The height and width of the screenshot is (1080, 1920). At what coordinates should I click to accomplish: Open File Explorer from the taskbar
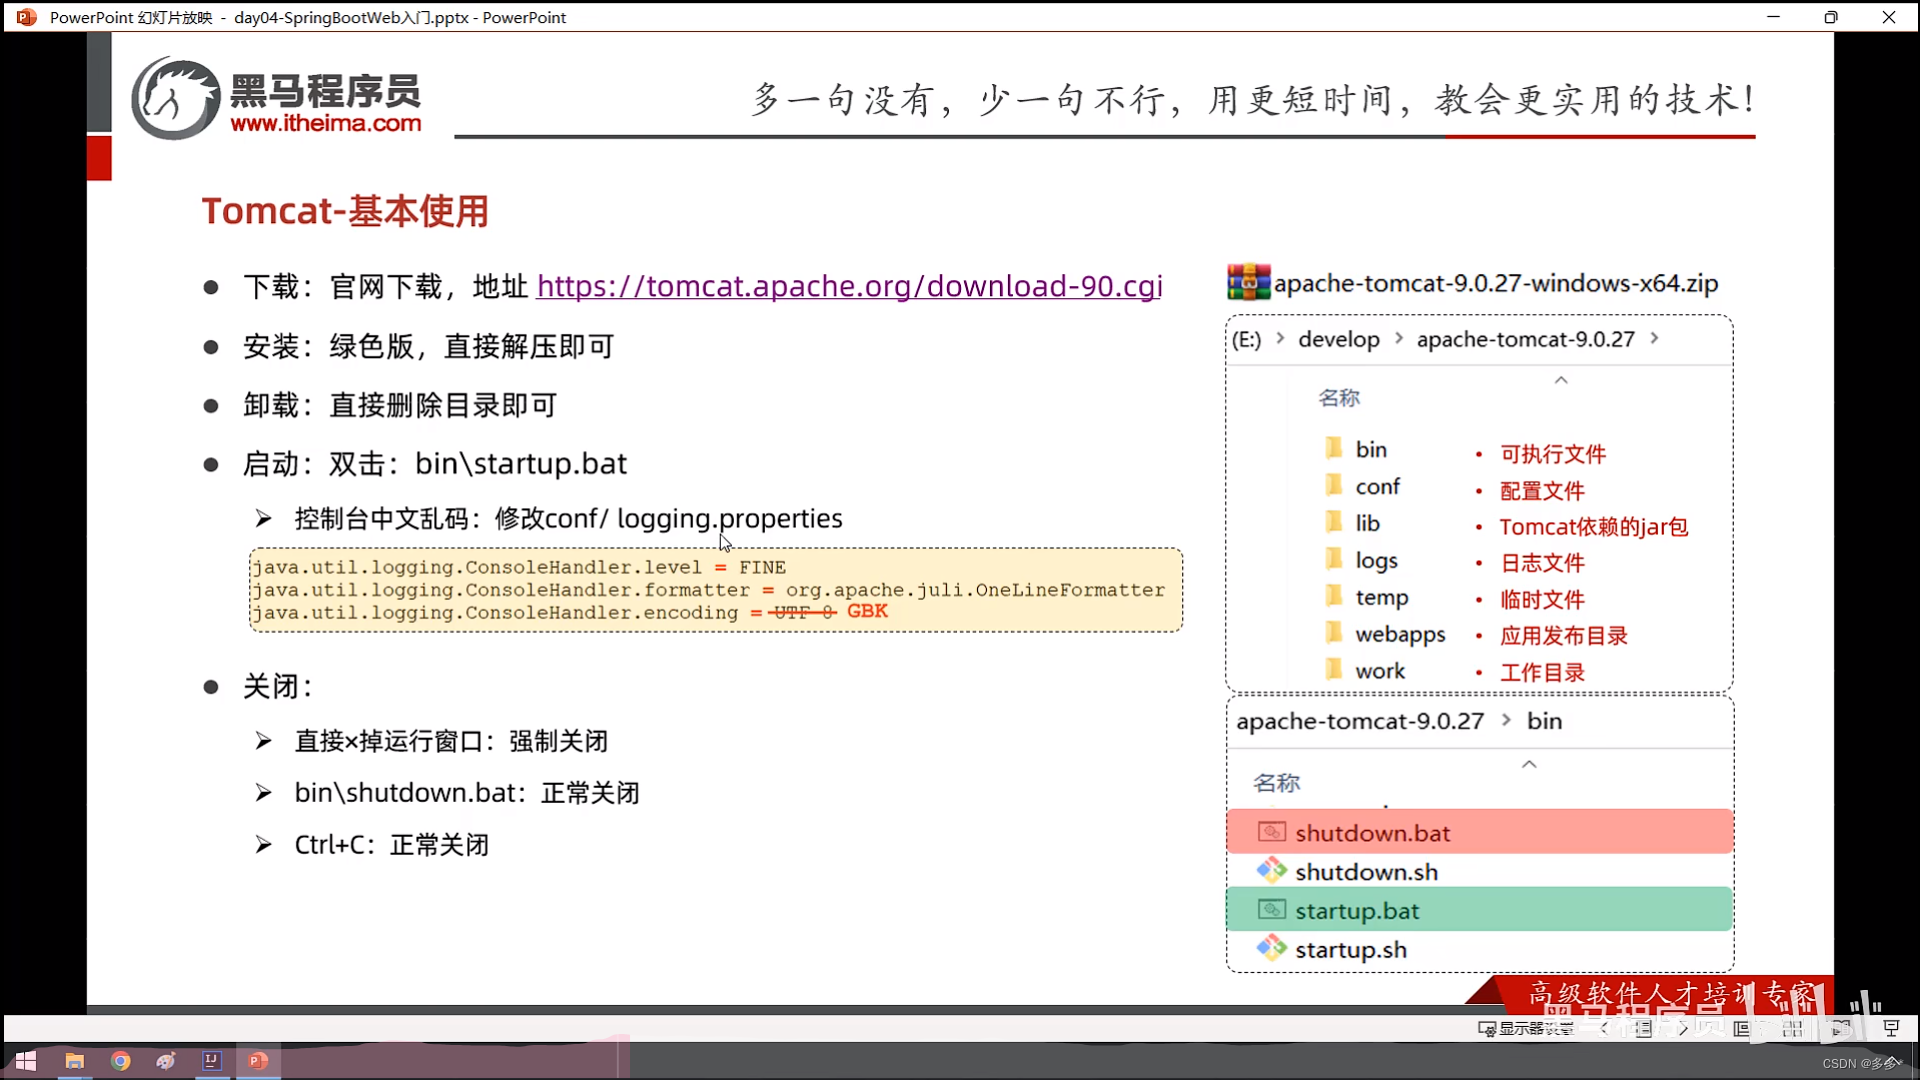pyautogui.click(x=75, y=1062)
